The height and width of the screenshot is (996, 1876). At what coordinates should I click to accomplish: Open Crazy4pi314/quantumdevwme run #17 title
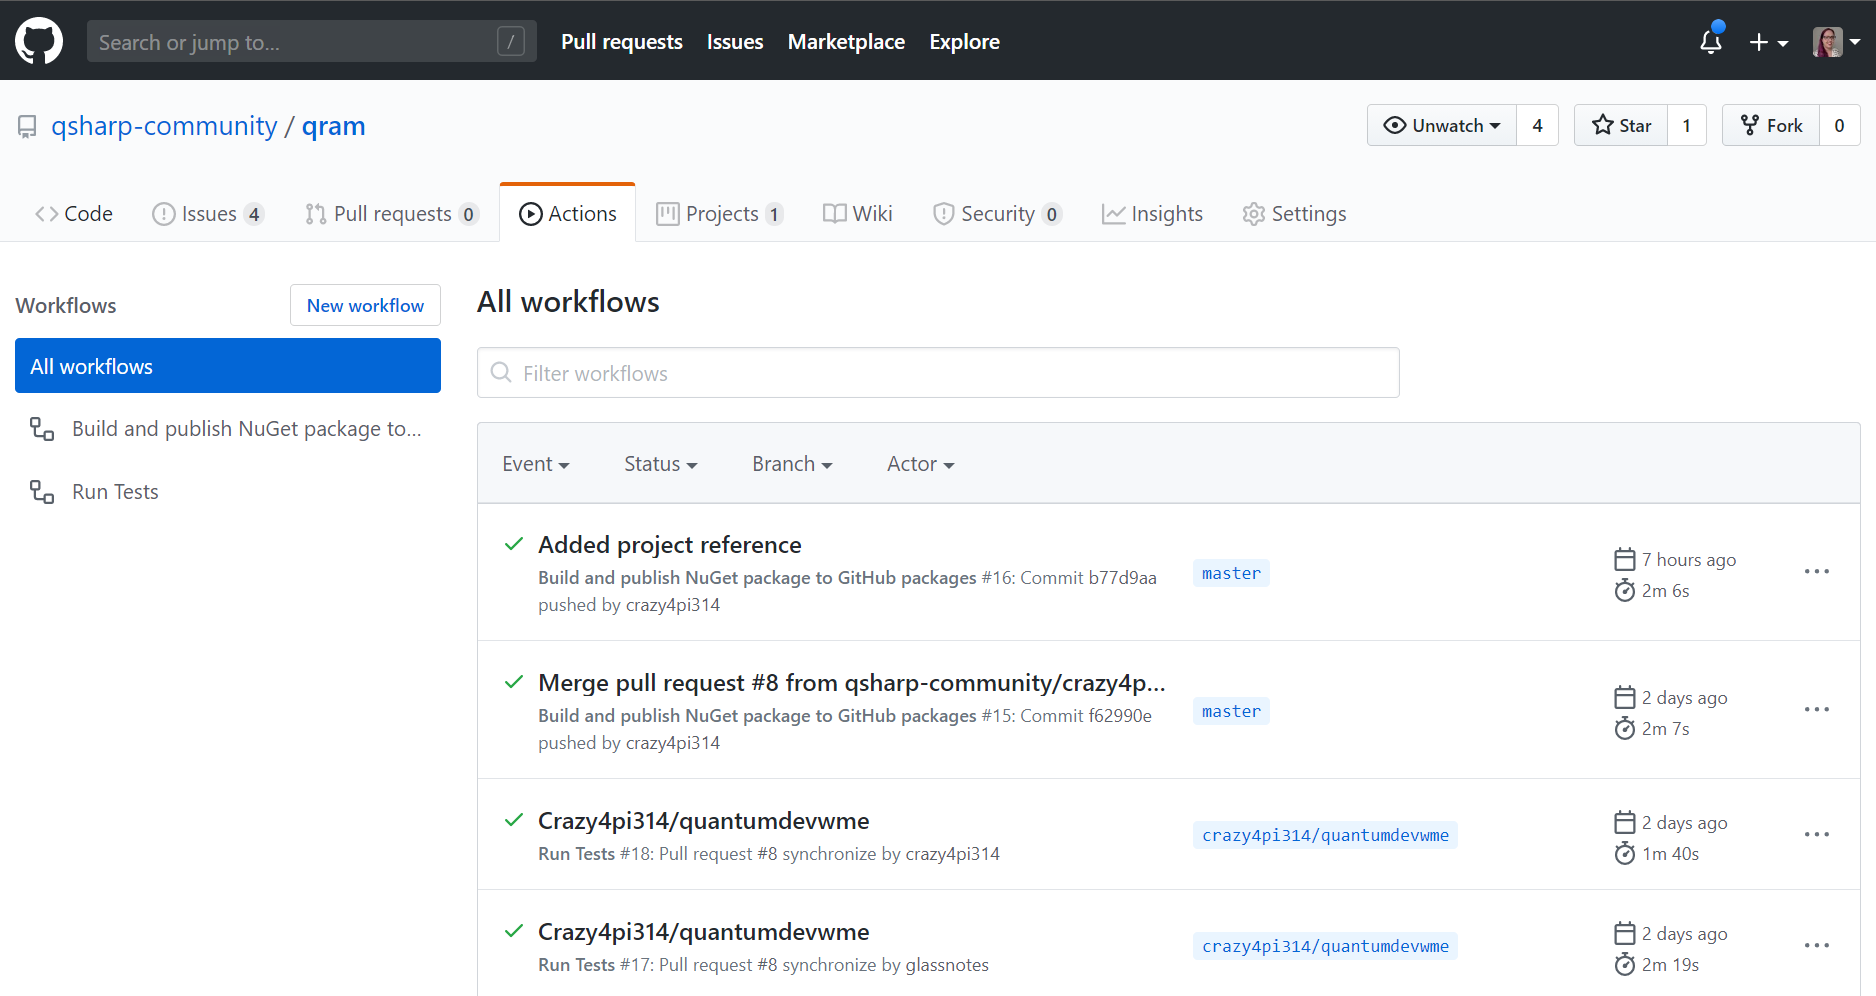[x=704, y=932]
